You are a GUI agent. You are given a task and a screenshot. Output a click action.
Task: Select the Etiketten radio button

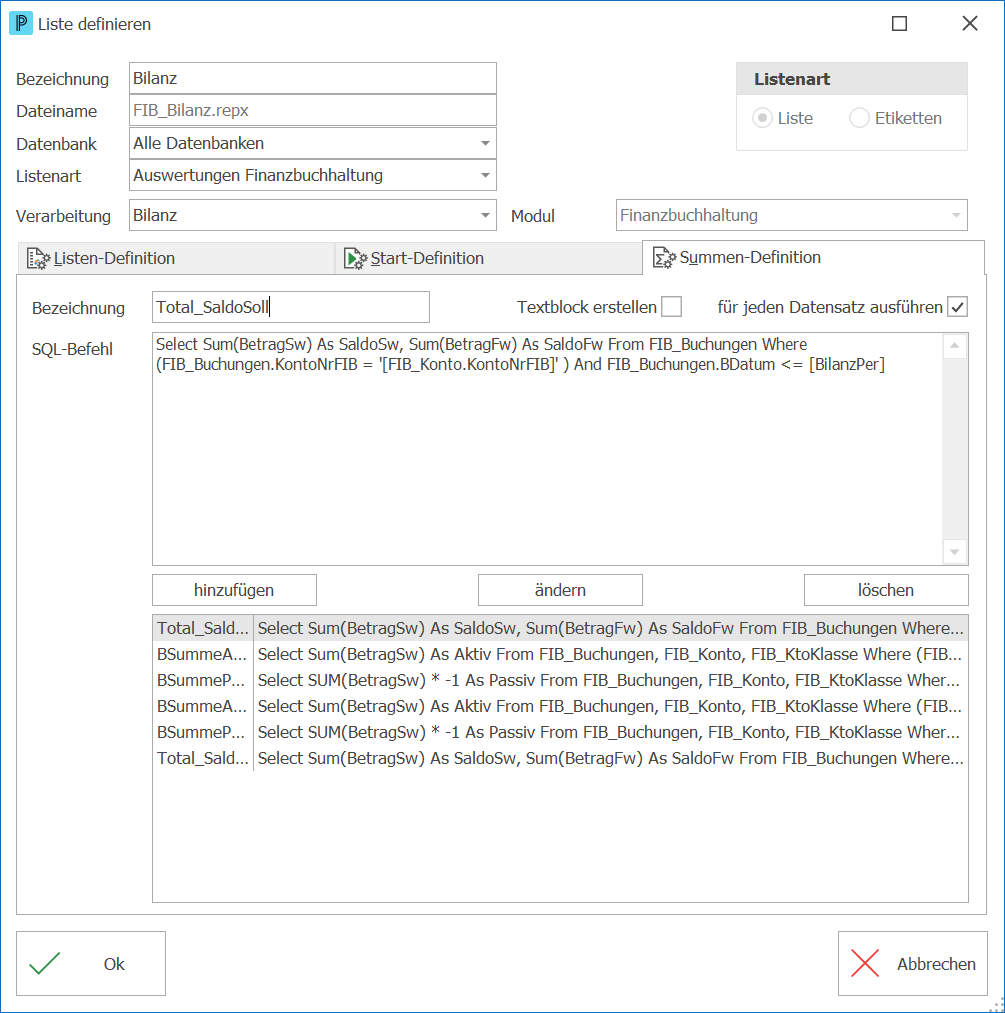point(859,118)
